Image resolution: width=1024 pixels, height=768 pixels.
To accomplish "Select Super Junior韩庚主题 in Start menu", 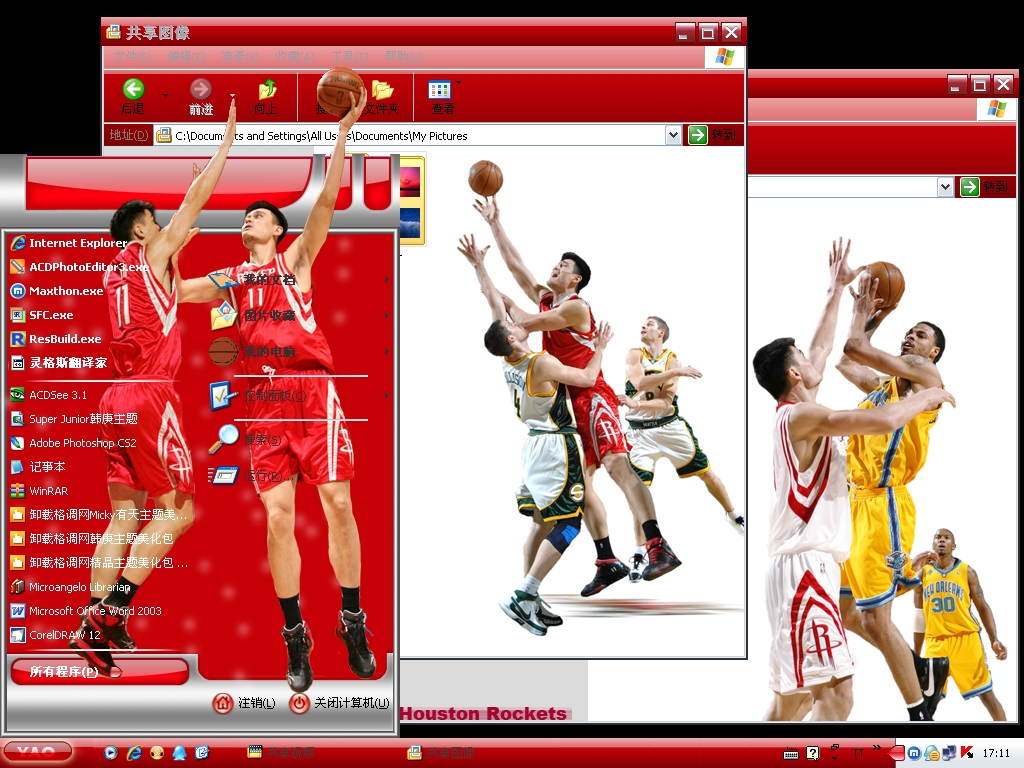I will click(74, 419).
